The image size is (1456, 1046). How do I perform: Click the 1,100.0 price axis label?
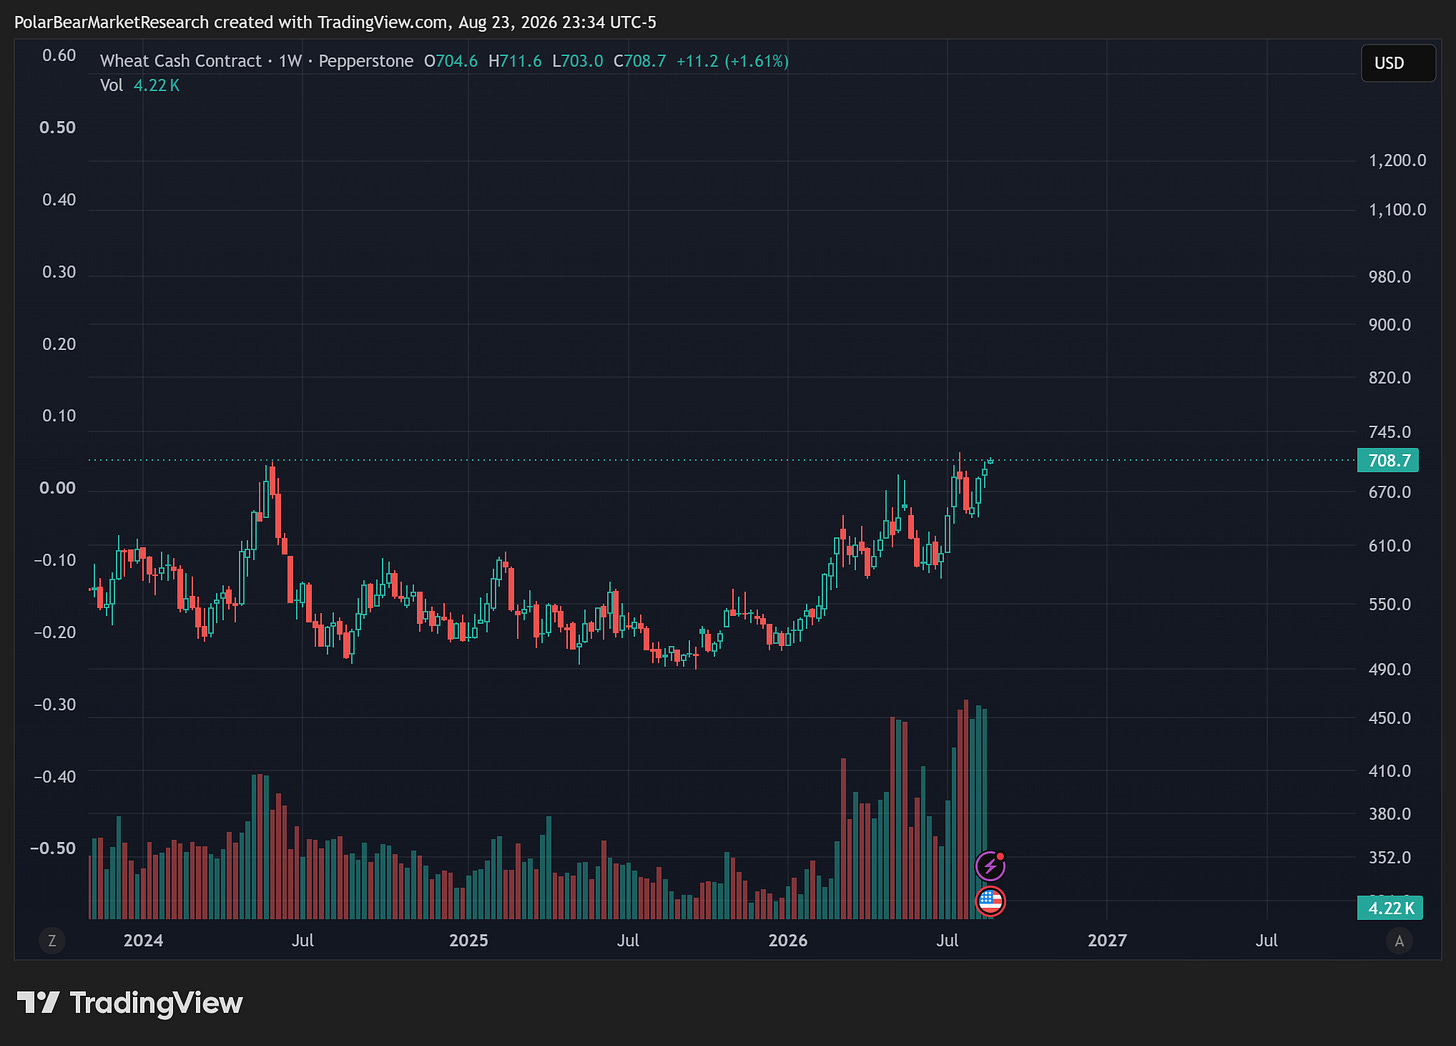(1397, 209)
